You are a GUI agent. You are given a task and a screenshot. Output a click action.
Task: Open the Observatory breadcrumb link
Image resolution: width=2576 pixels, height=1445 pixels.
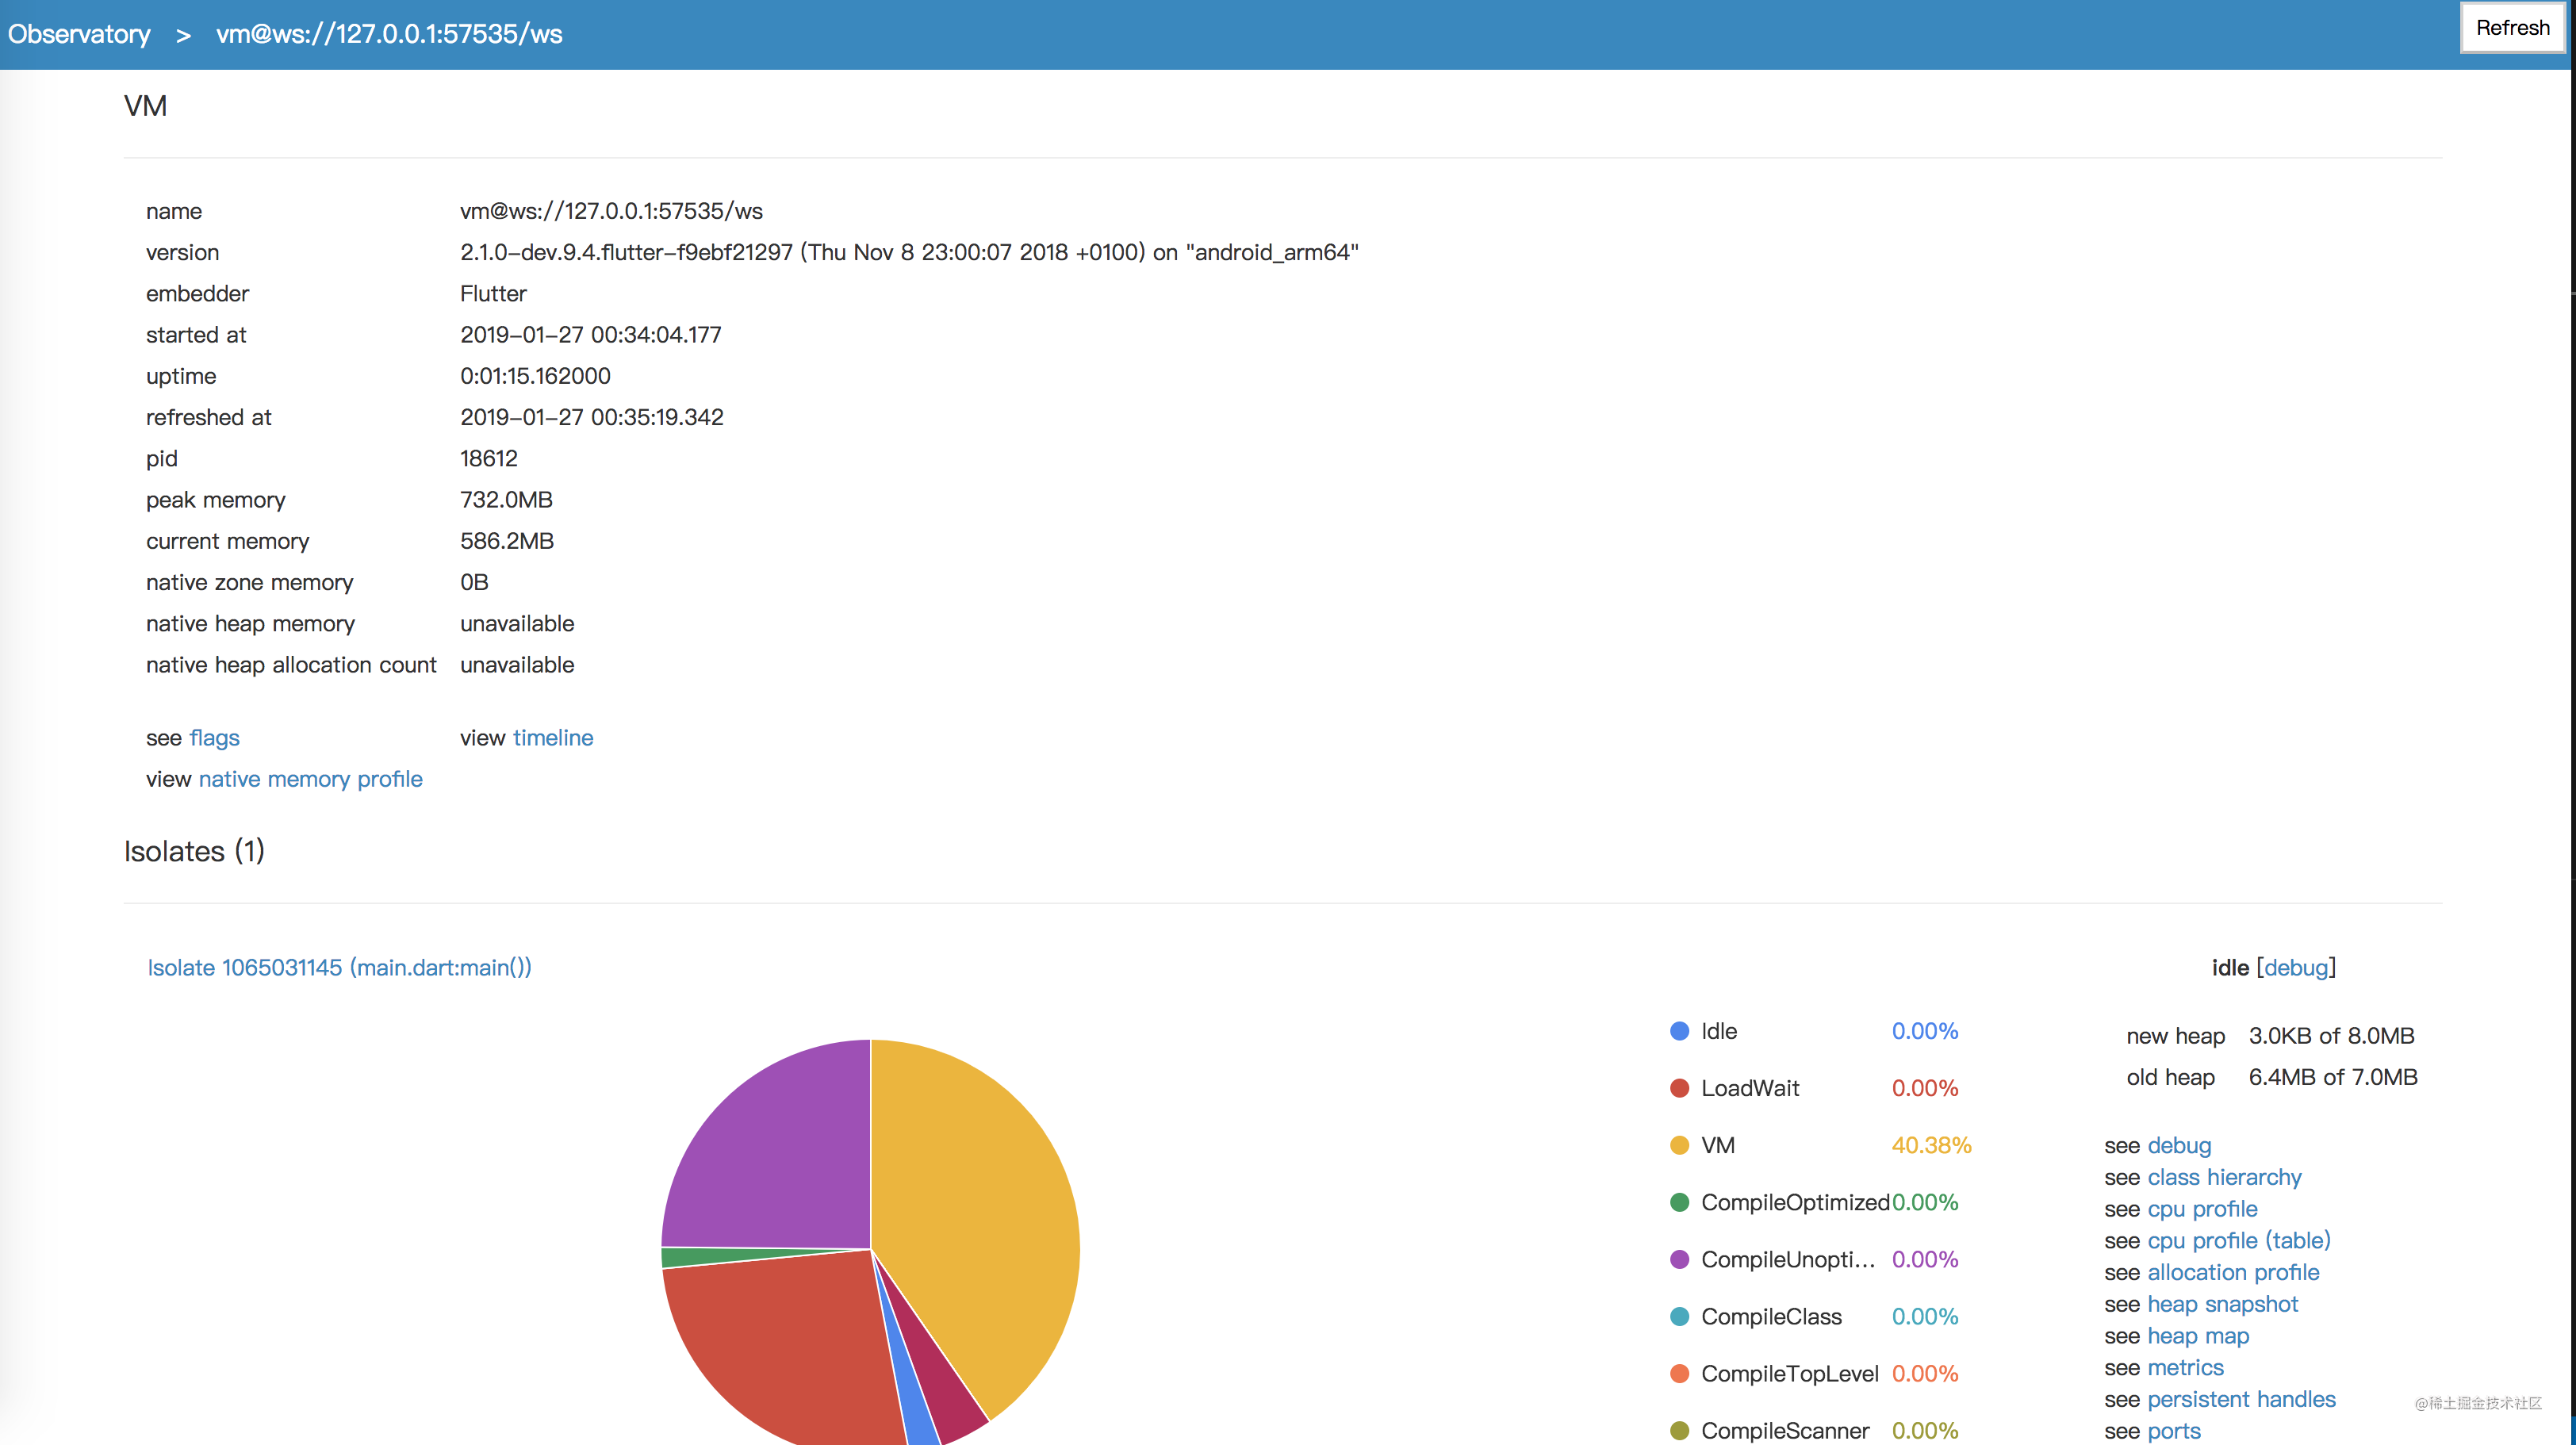click(79, 34)
